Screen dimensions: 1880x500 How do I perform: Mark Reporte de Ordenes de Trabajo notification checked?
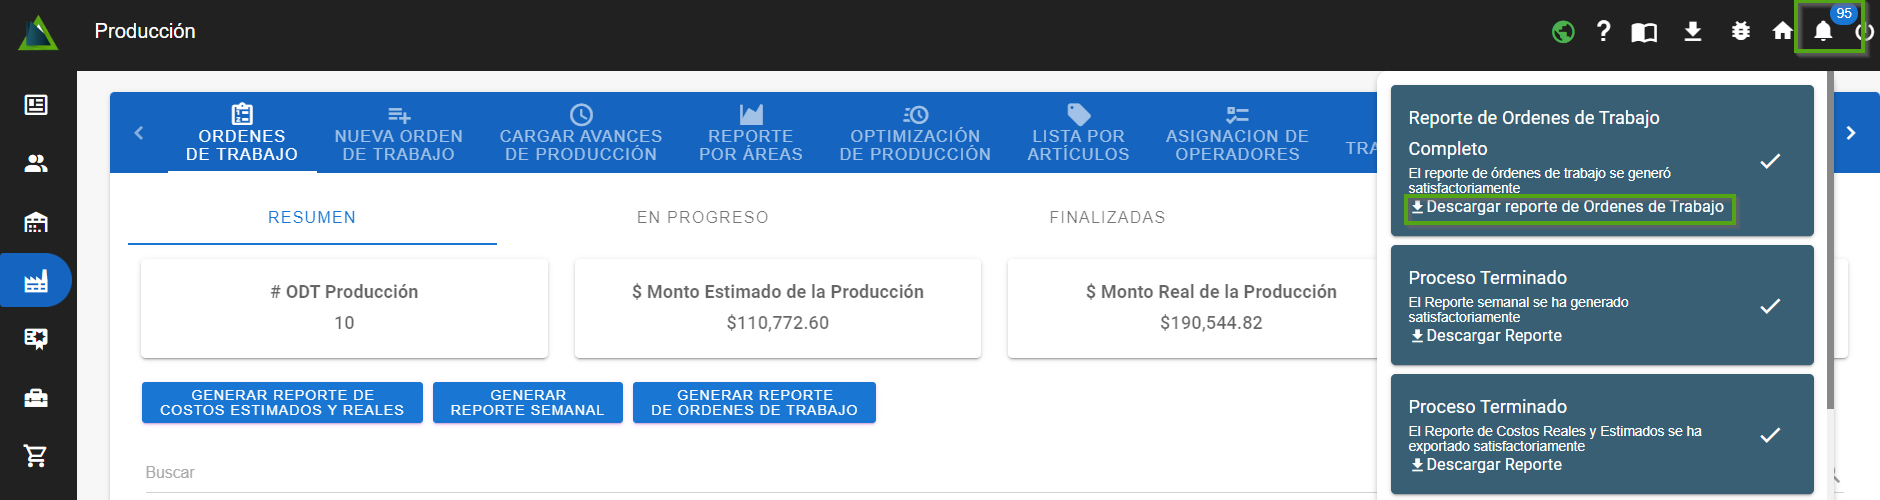(1770, 161)
